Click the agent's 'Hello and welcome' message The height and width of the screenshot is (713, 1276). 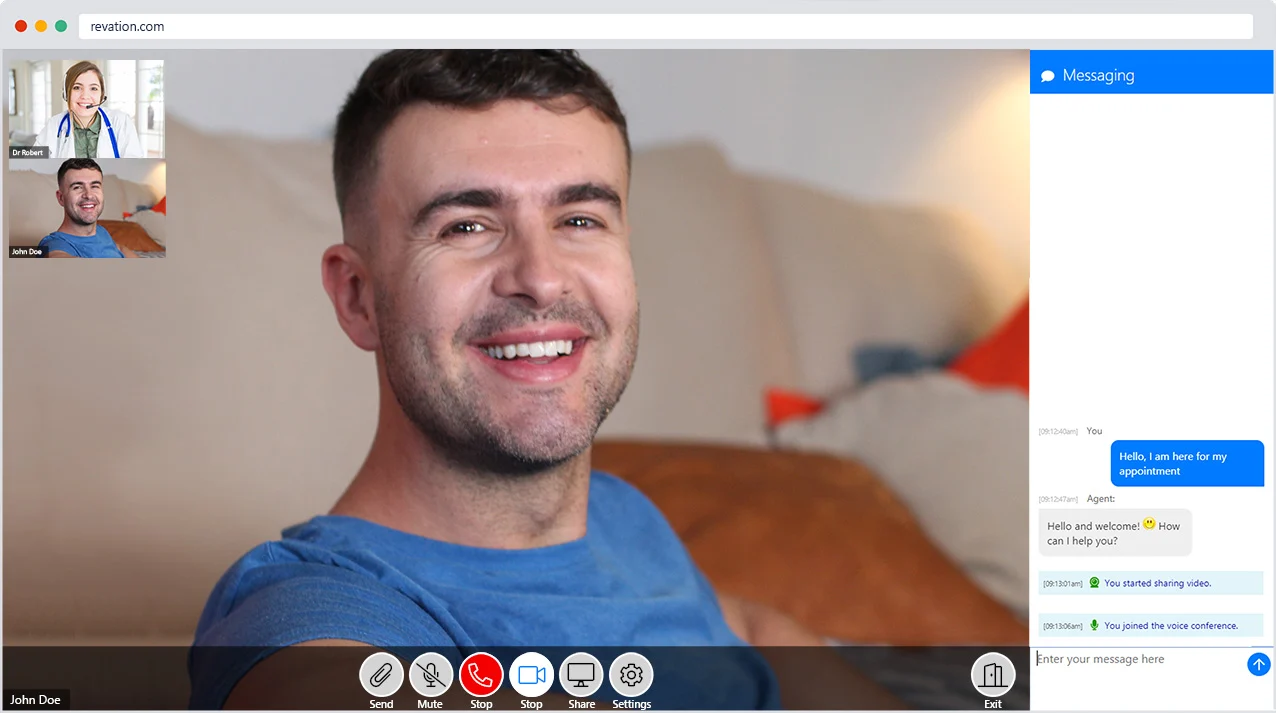pos(1114,533)
